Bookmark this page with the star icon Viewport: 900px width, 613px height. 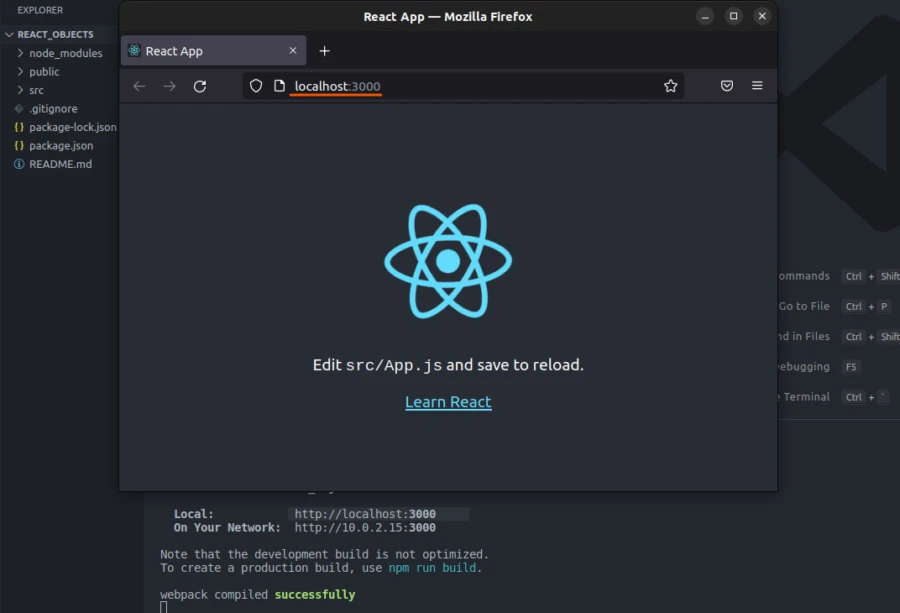[670, 86]
